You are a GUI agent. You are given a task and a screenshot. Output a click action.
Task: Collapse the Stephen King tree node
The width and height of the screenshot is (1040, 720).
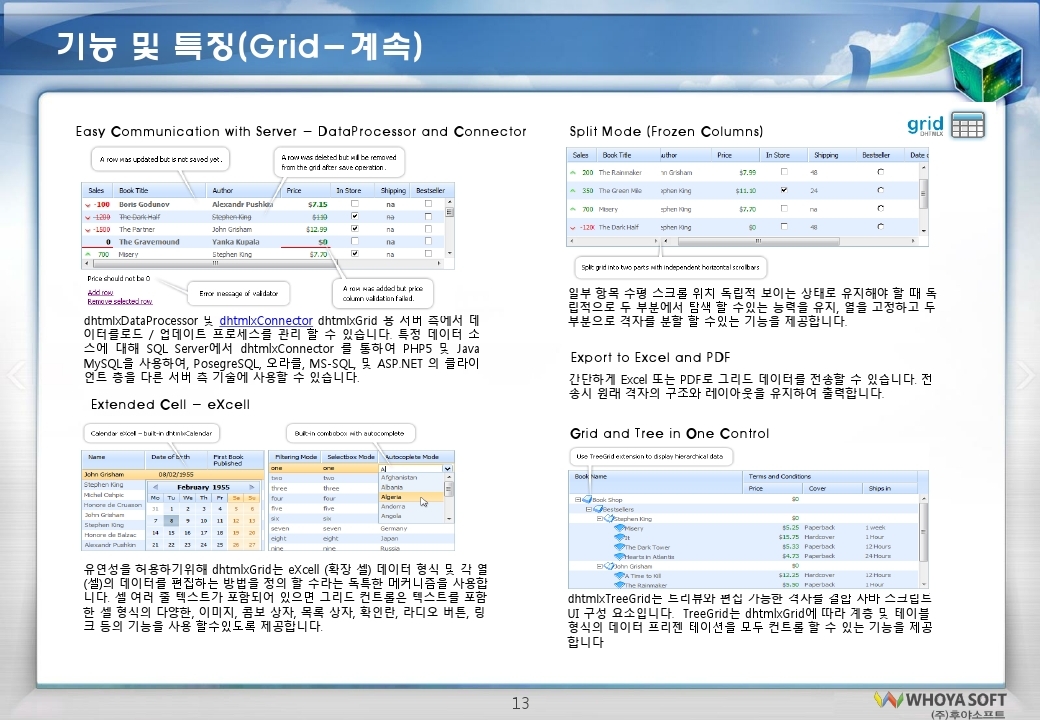(600, 519)
